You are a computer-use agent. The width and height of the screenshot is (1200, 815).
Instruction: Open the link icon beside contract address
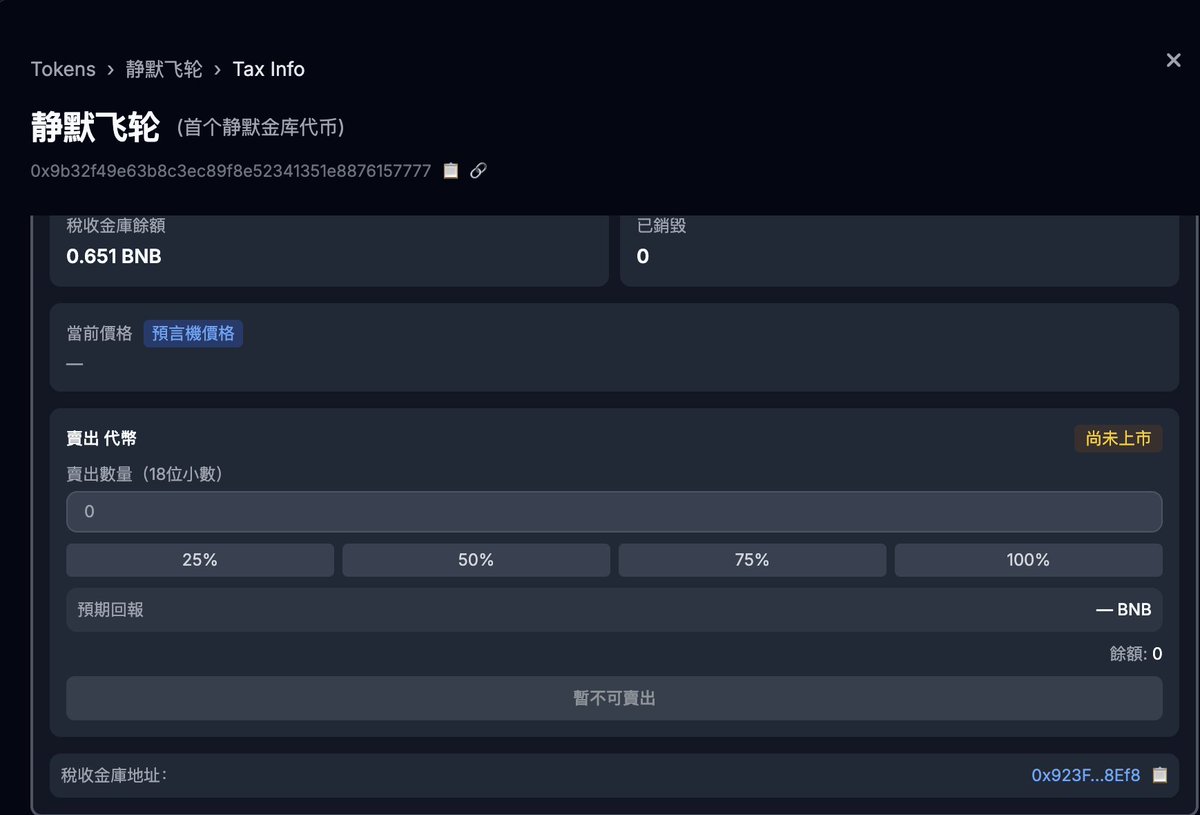(x=478, y=171)
